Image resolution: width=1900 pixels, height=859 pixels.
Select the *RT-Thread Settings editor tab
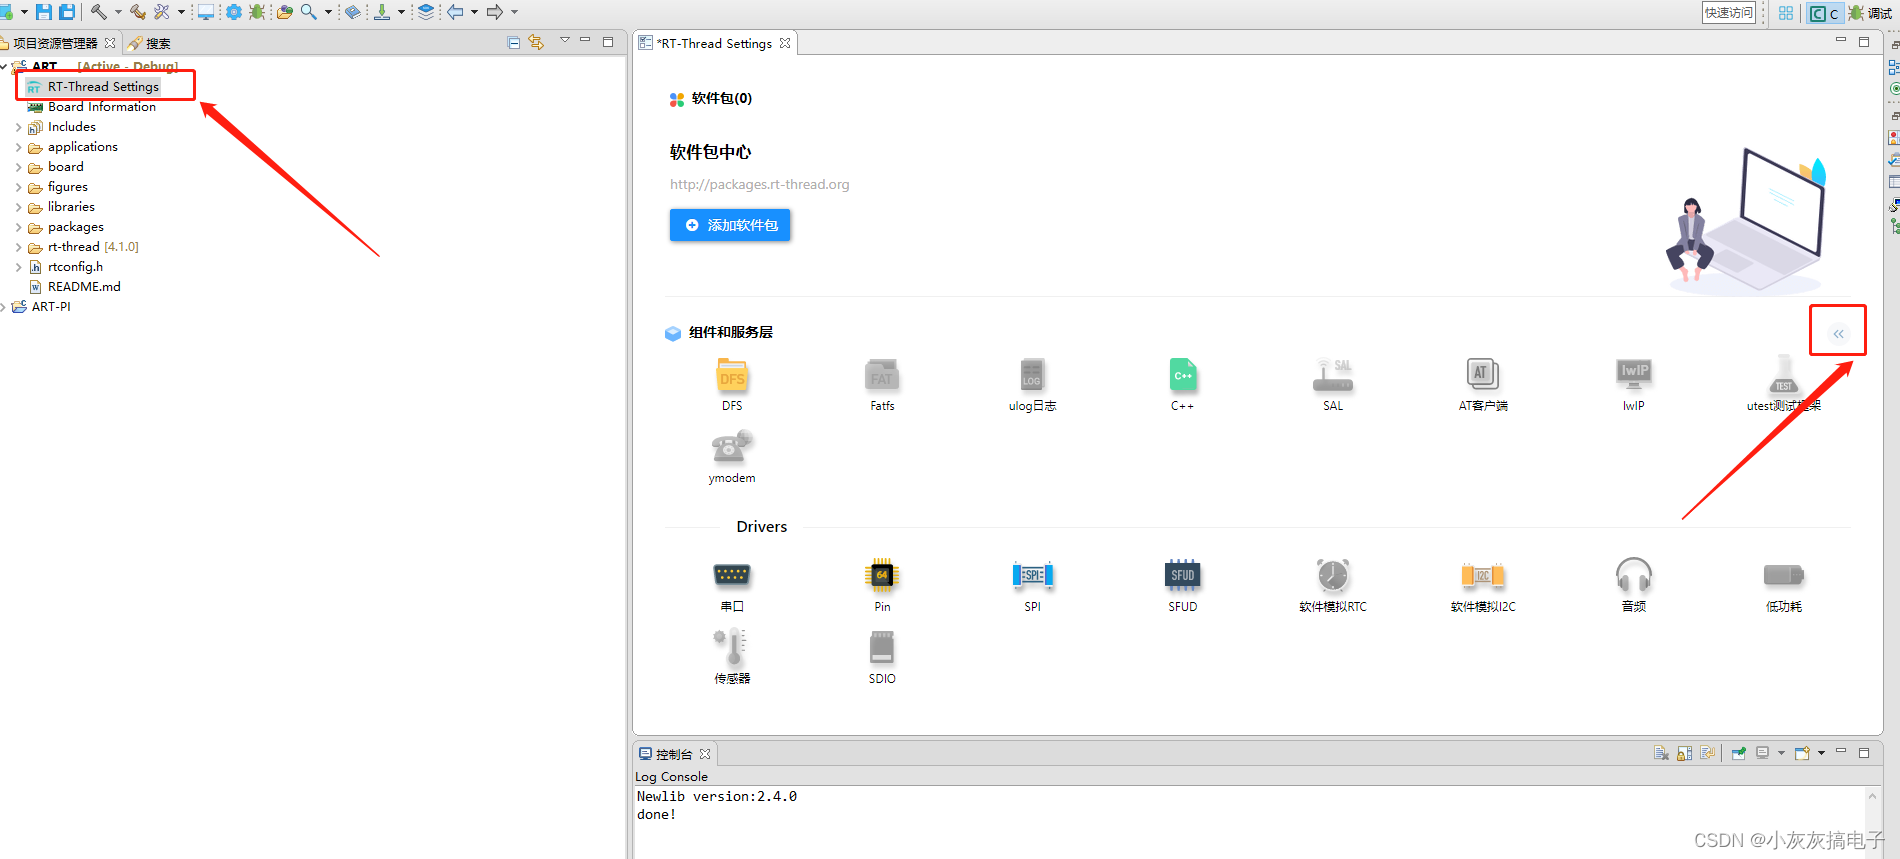pos(714,43)
